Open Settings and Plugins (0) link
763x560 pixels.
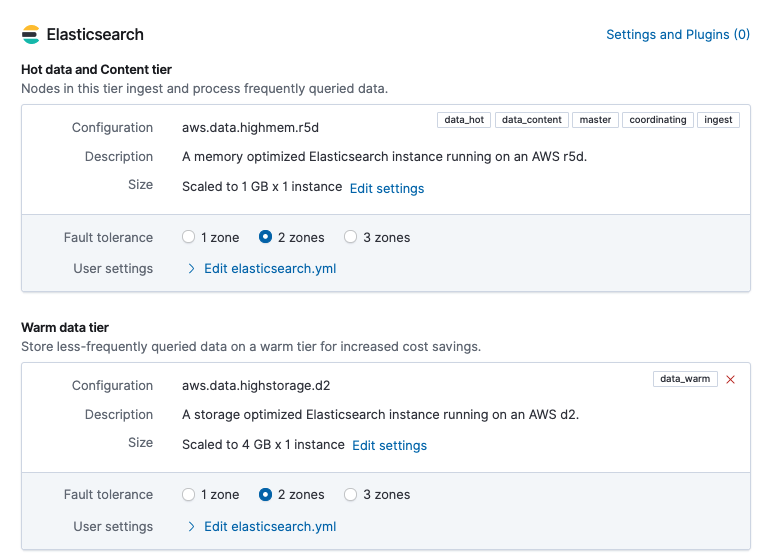pyautogui.click(x=677, y=35)
